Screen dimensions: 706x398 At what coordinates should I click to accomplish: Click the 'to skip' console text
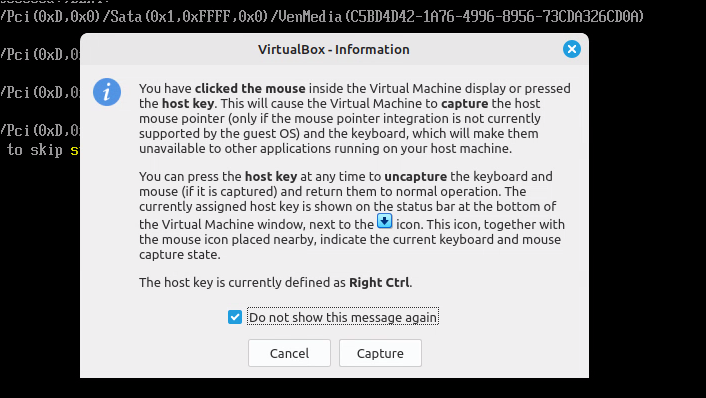(x=34, y=149)
